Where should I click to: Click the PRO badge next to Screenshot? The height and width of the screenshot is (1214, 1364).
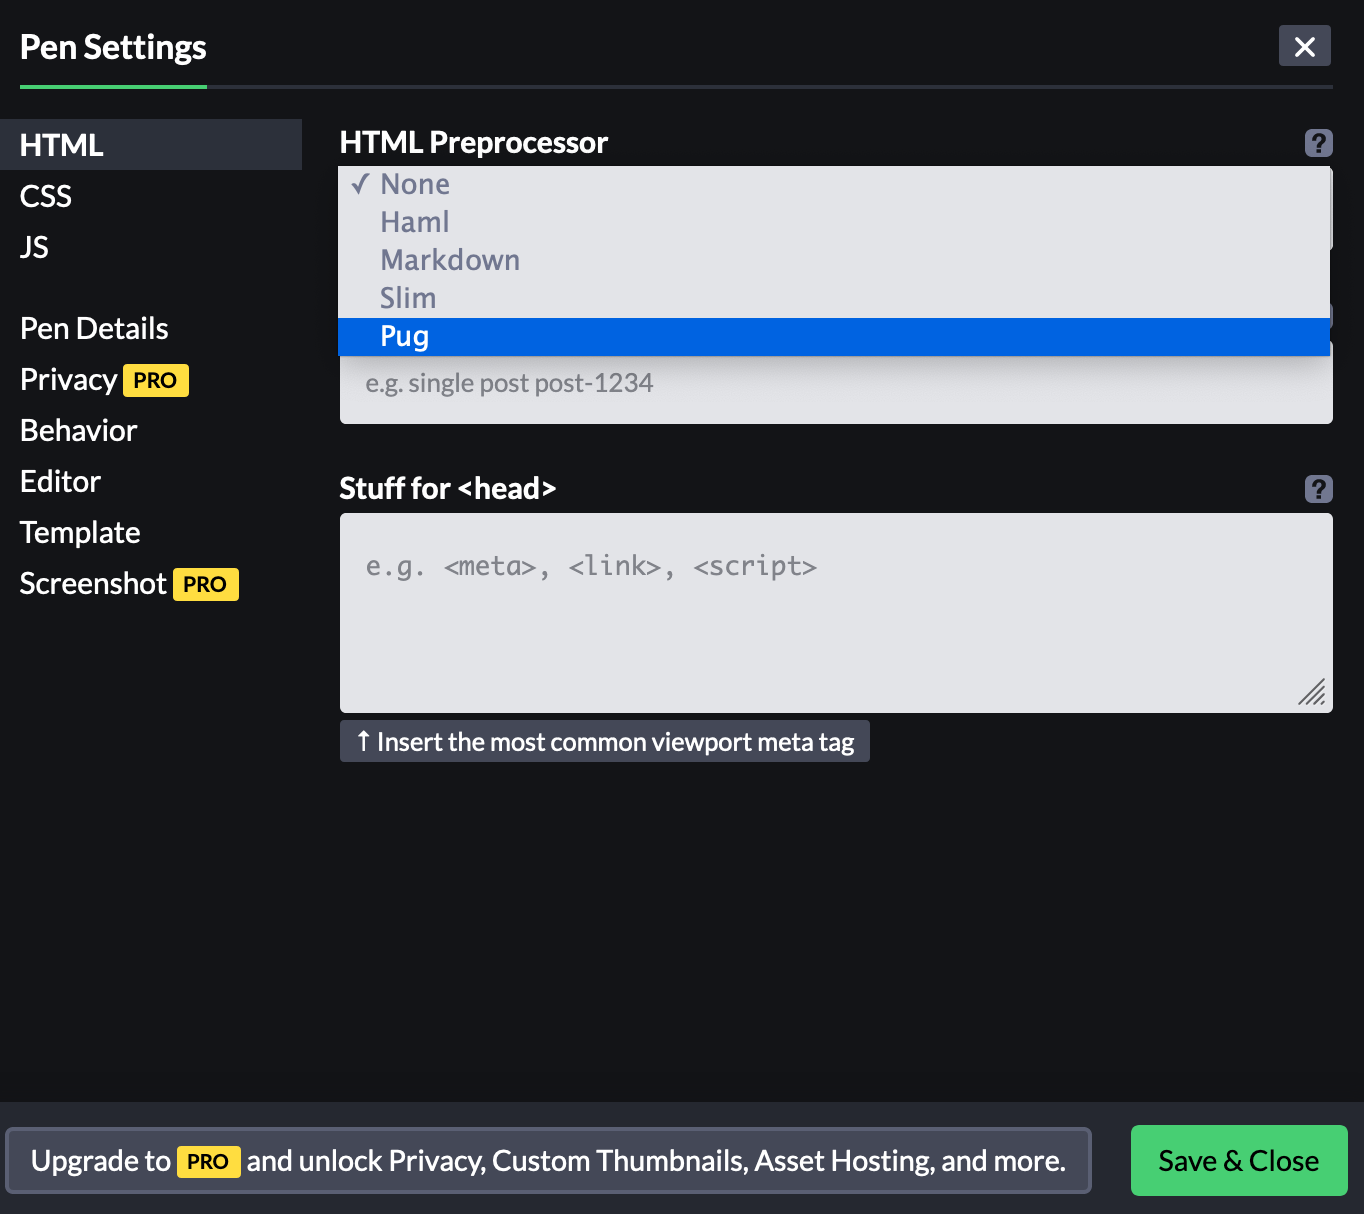coord(205,585)
